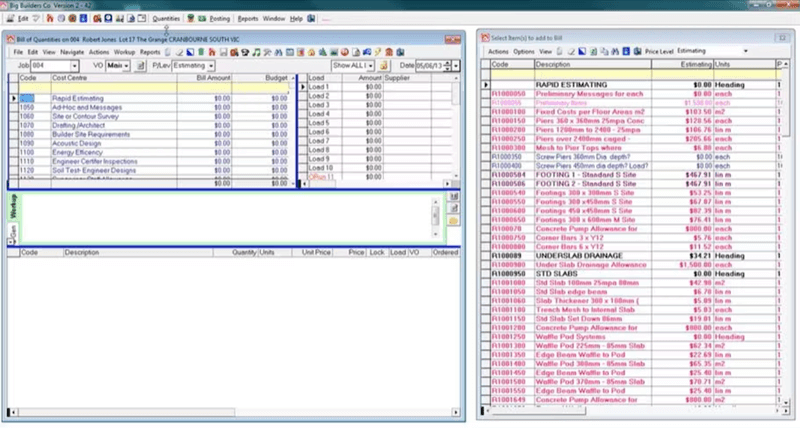Image resolution: width=800 pixels, height=428 pixels.
Task: Click the crossed tools icon in Bill toolbar
Action: pos(267,52)
